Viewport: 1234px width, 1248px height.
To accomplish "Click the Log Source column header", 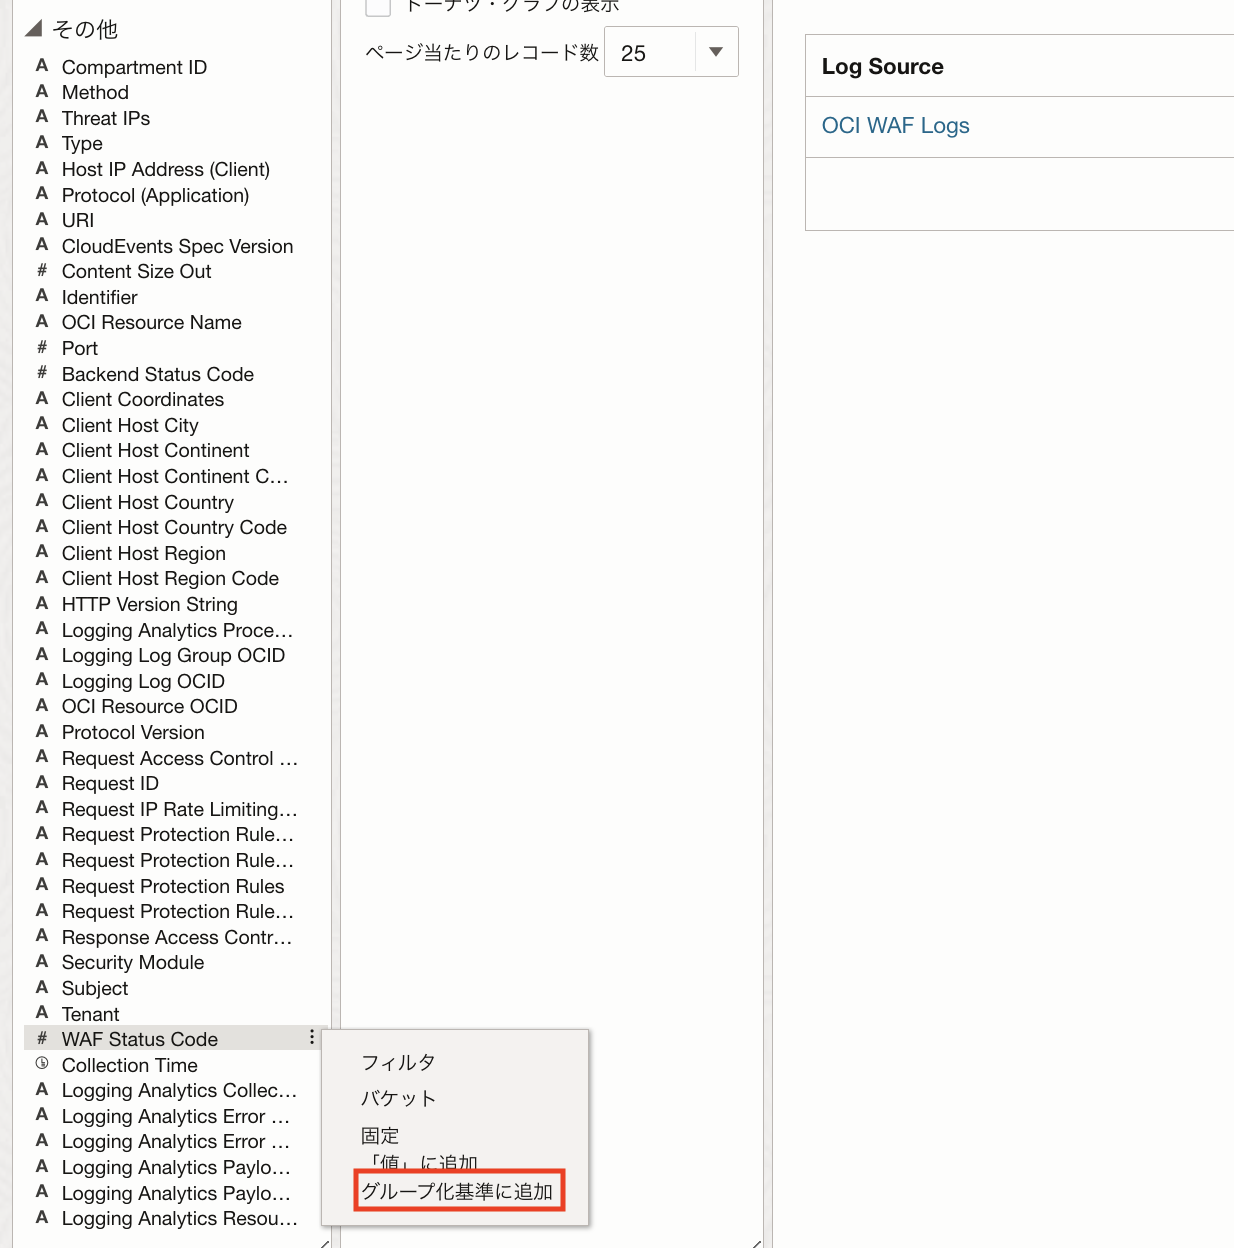I will click(x=882, y=67).
